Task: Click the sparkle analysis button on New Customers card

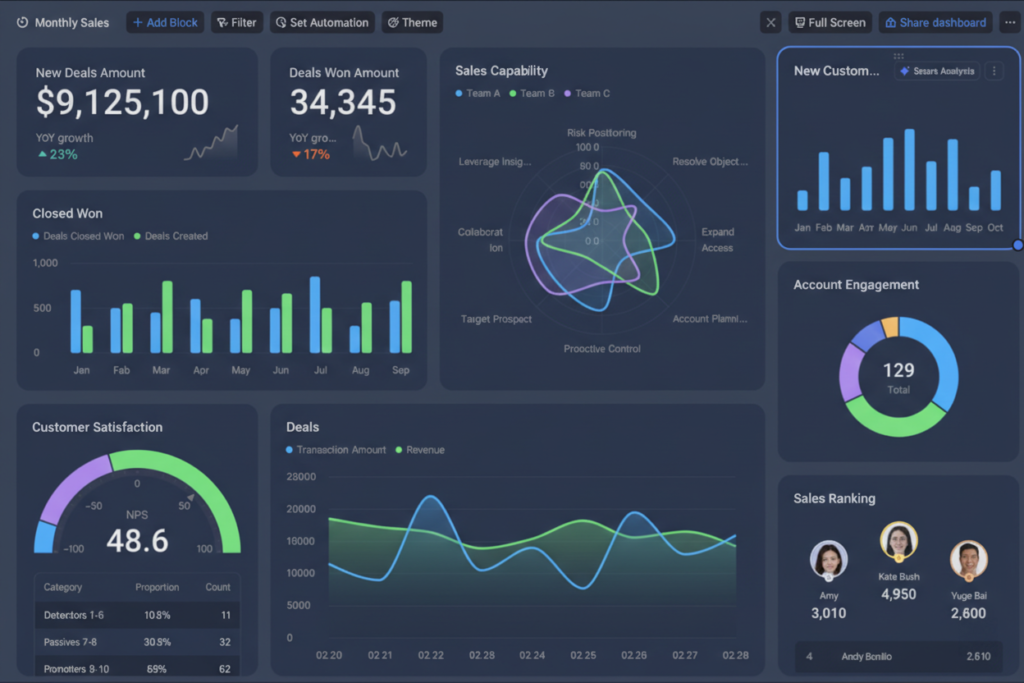Action: 937,71
